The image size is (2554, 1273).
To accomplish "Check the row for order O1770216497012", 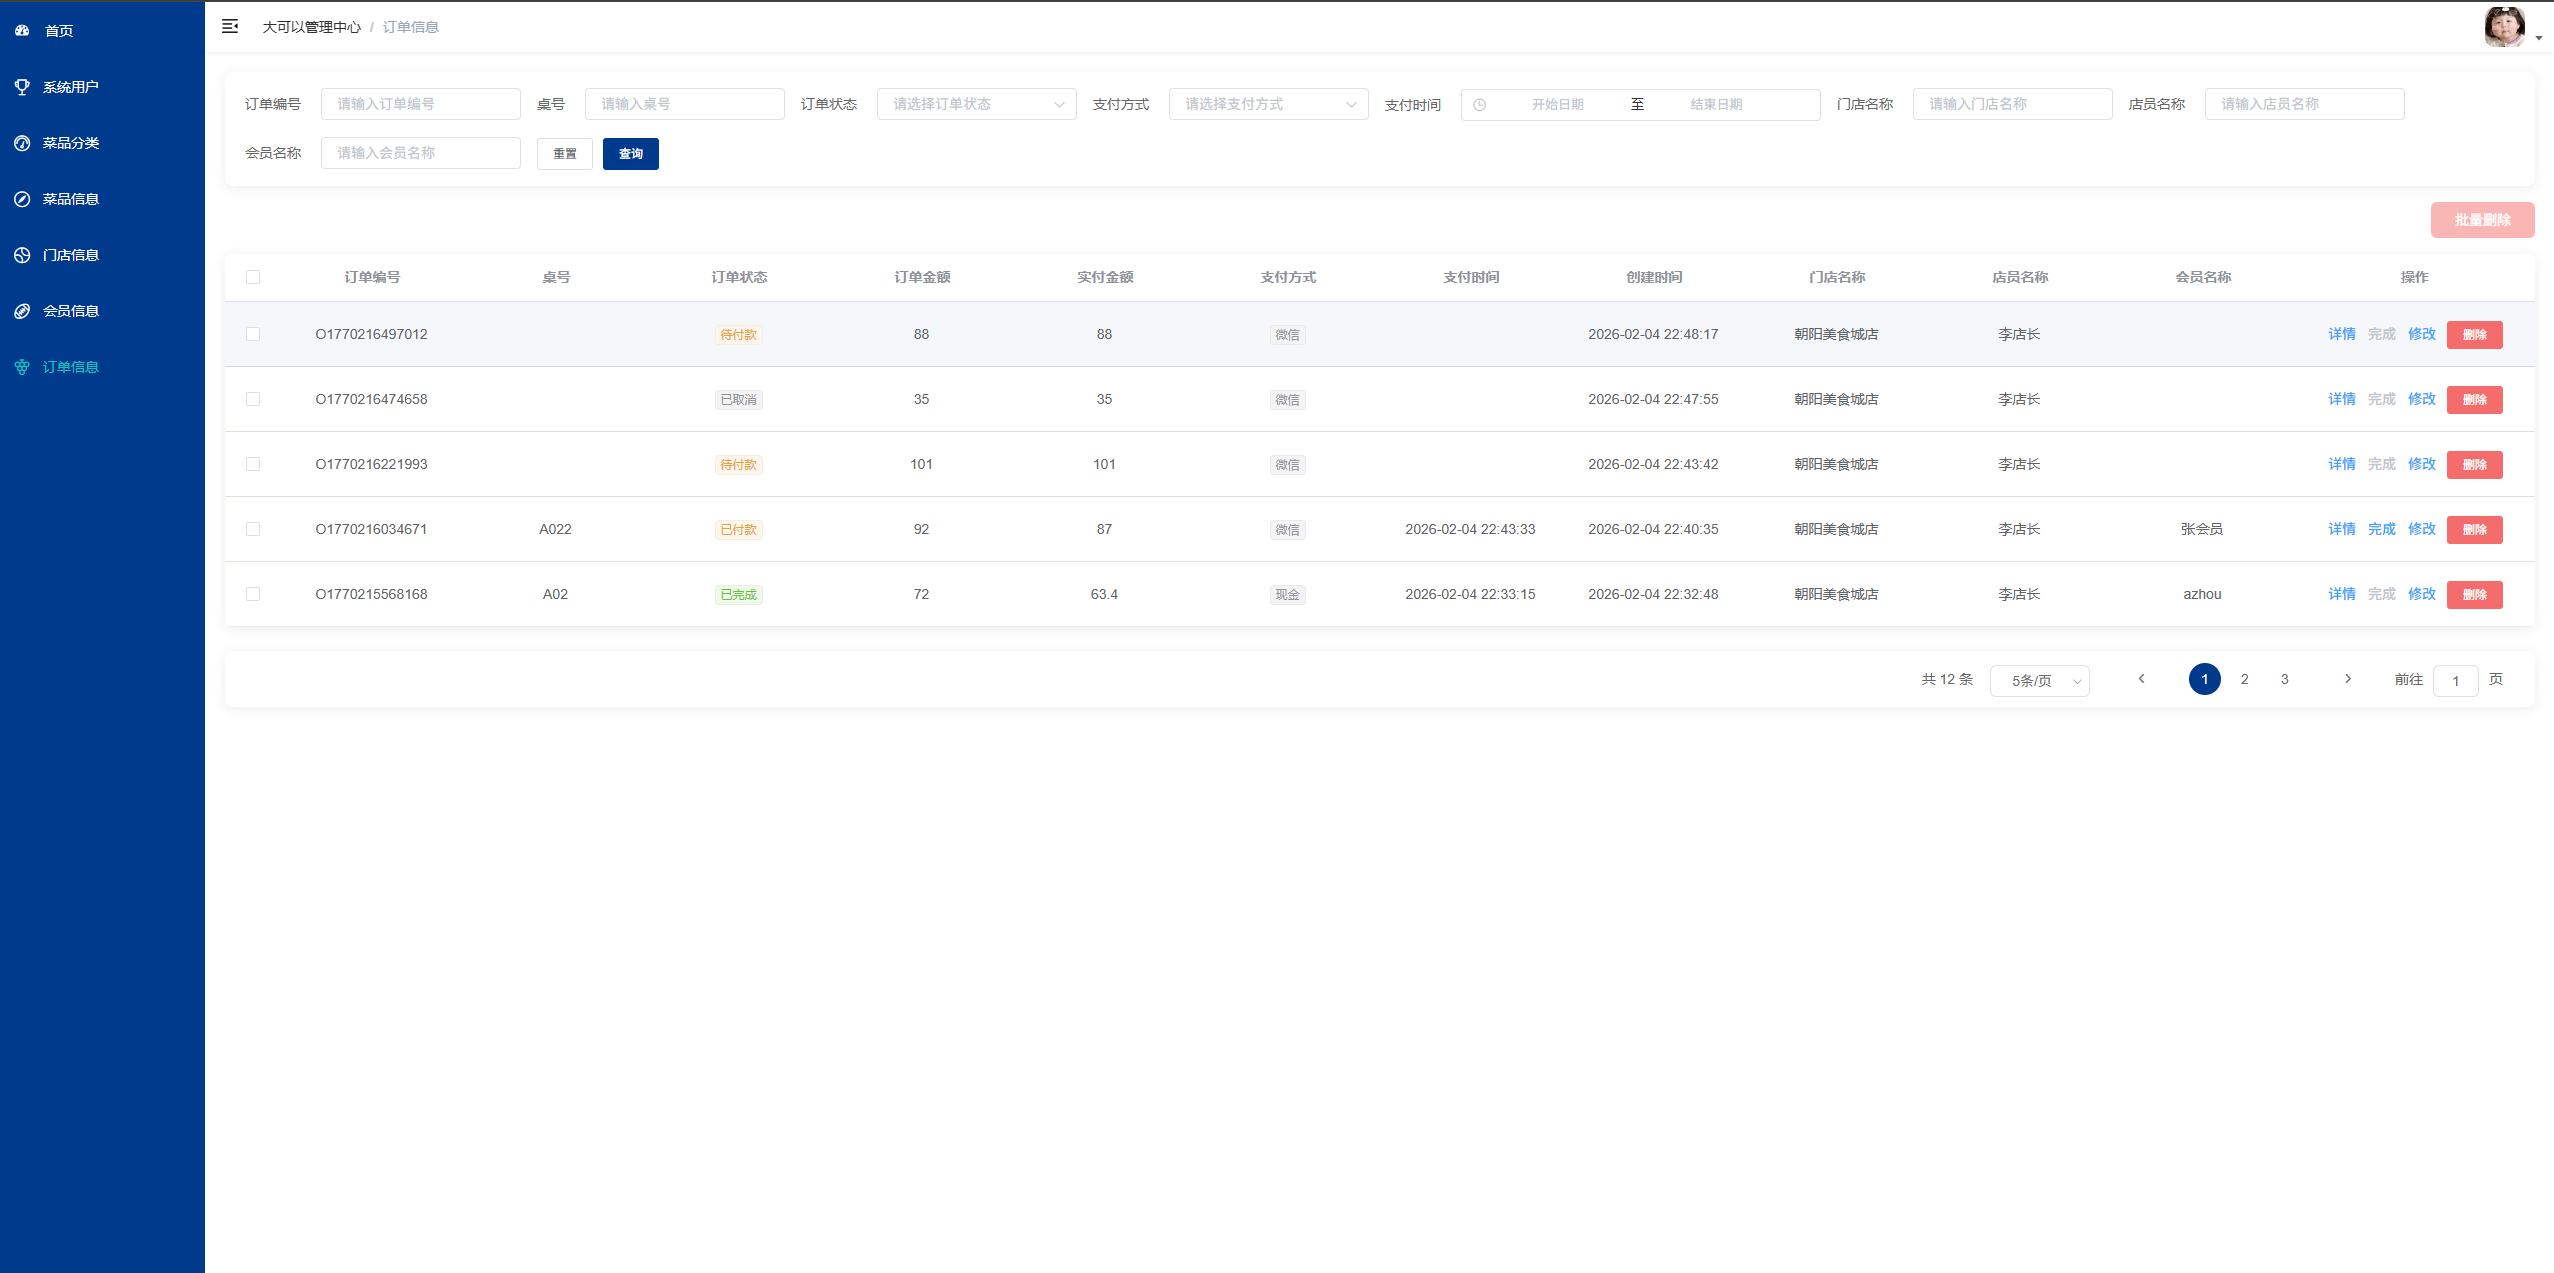I will [x=253, y=334].
